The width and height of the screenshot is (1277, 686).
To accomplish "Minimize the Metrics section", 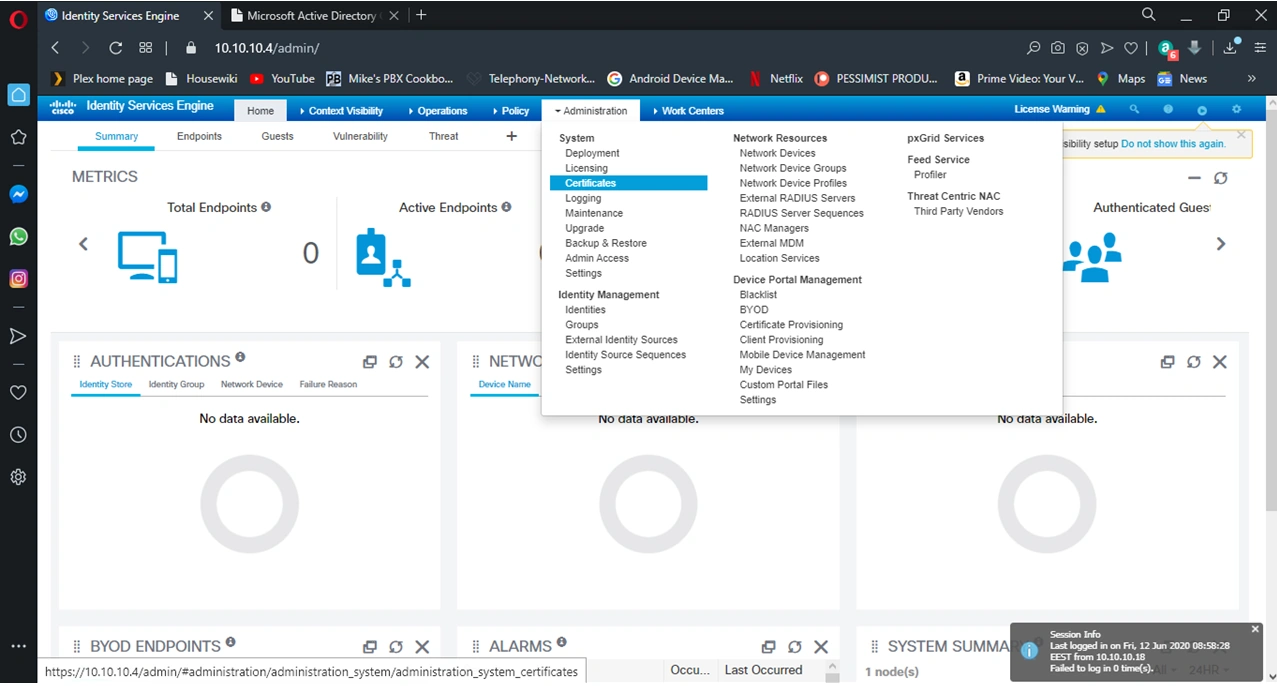I will click(1194, 178).
